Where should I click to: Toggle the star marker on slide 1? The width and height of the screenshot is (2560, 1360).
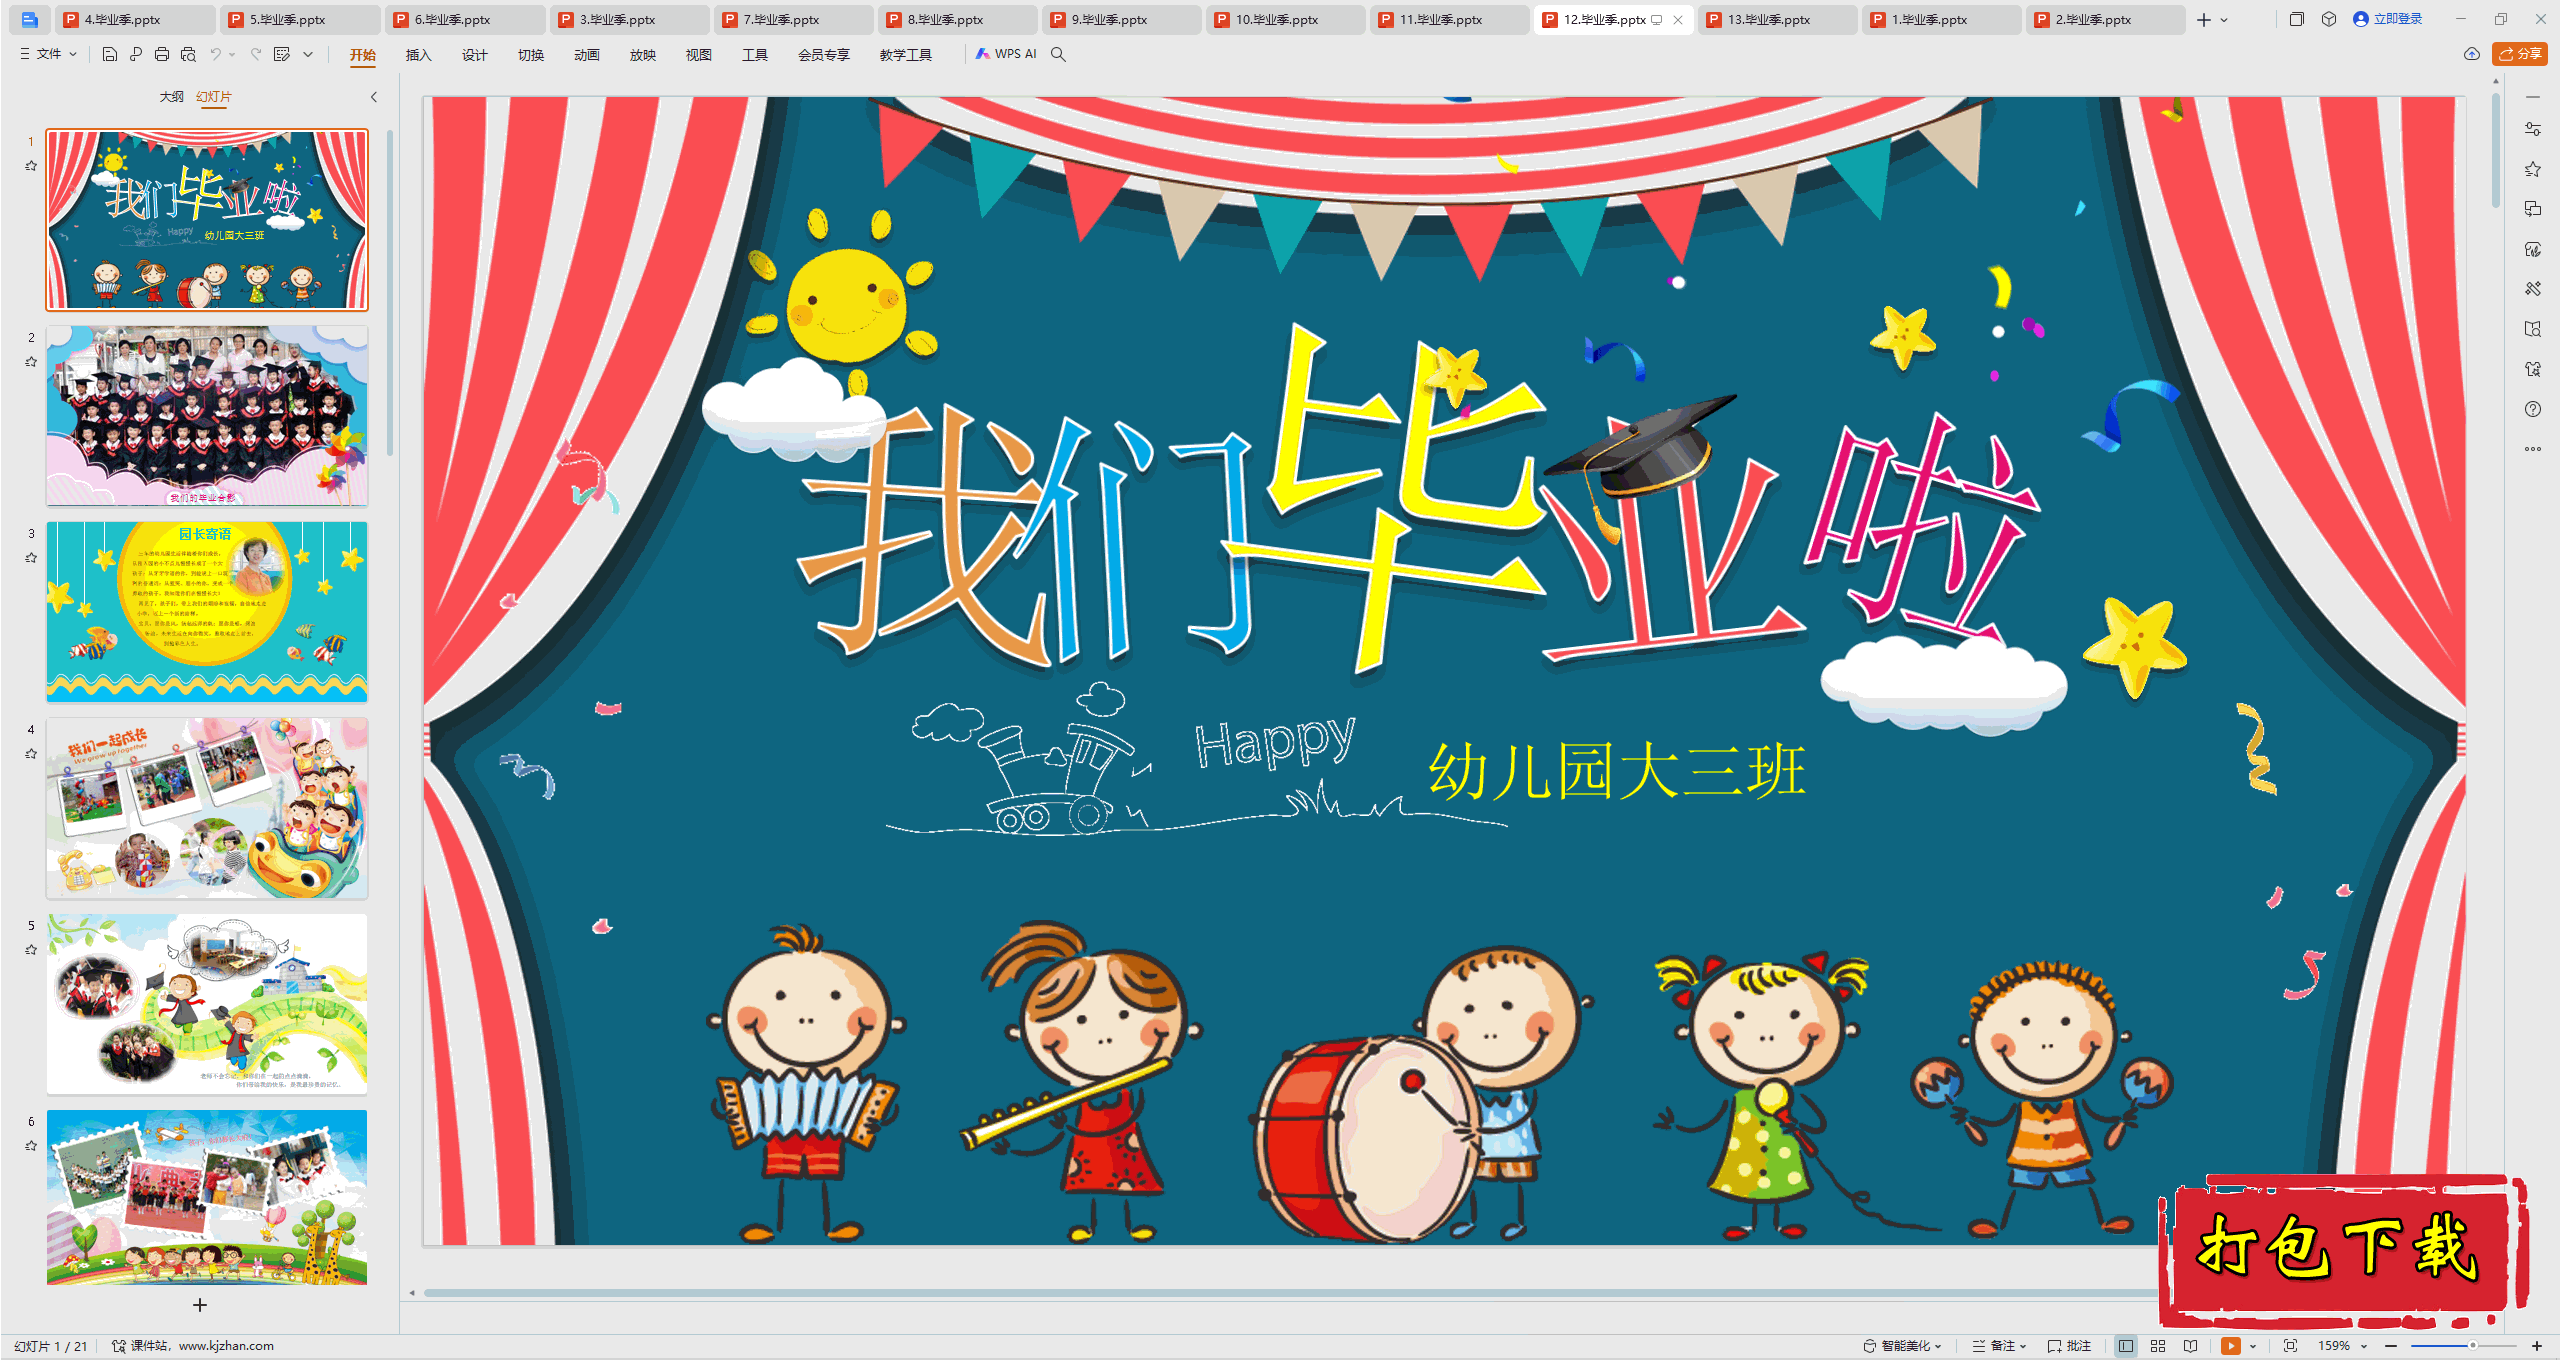[31, 166]
